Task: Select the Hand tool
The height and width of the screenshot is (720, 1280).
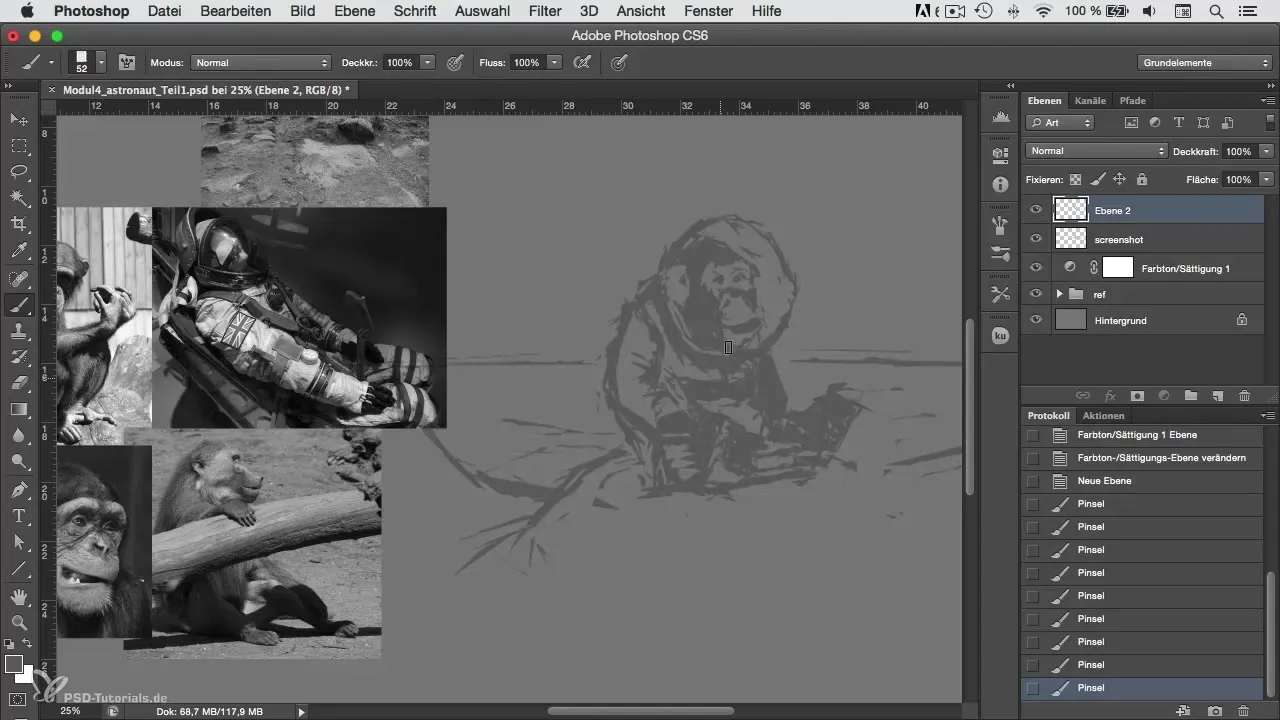Action: click(19, 596)
